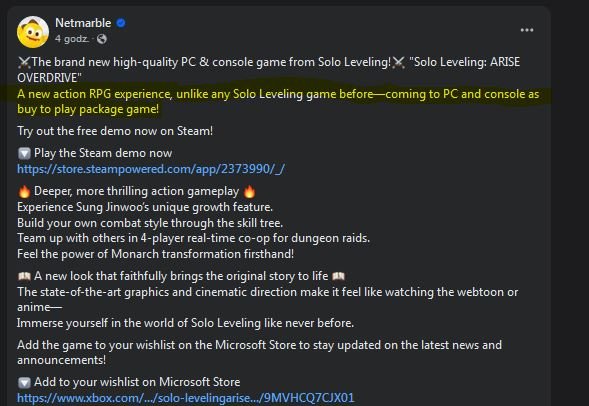Screen dimensions: 589x406
Task: Click the crossed swords emoji before 'The brand new'
Action: [24, 62]
